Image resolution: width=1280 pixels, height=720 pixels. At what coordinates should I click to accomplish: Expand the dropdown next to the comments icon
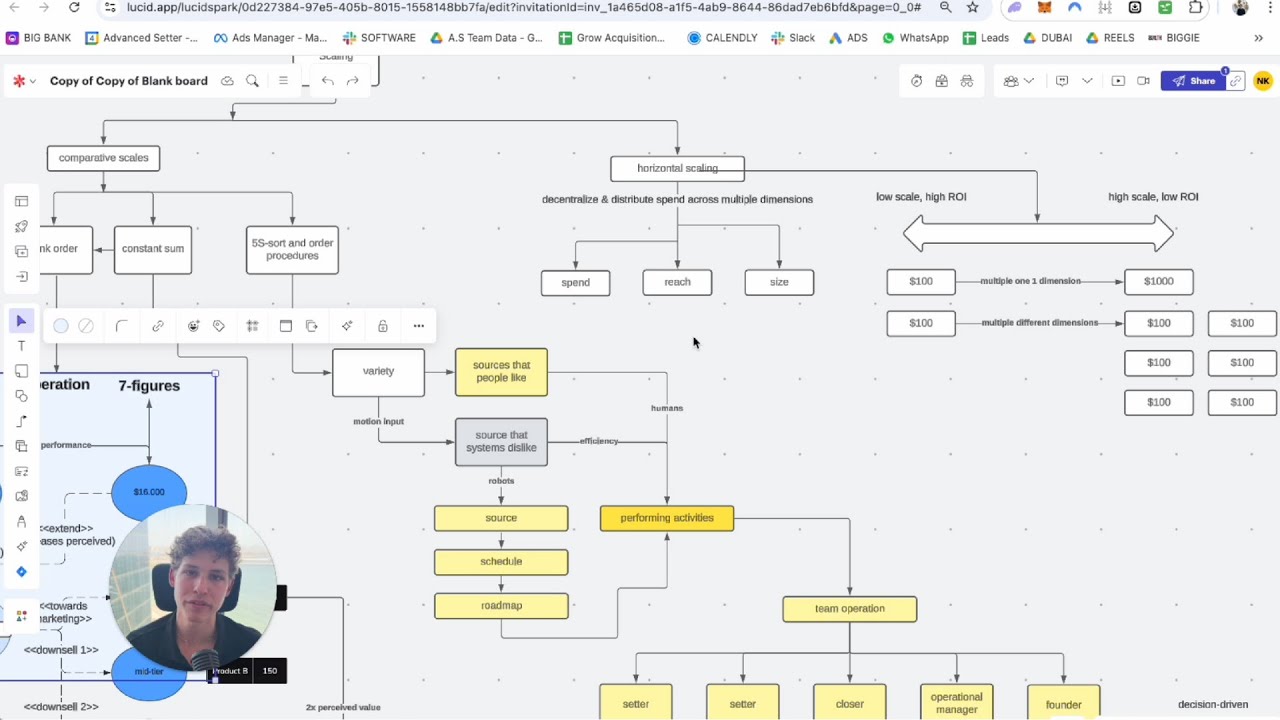[x=1087, y=81]
